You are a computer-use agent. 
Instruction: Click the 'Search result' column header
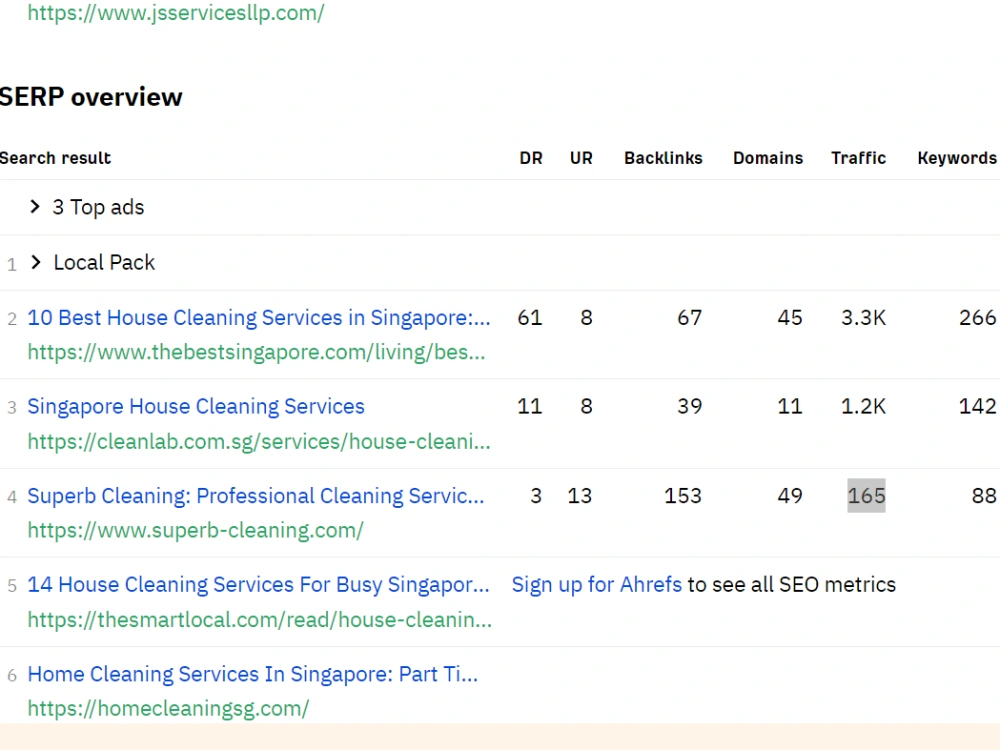55,158
